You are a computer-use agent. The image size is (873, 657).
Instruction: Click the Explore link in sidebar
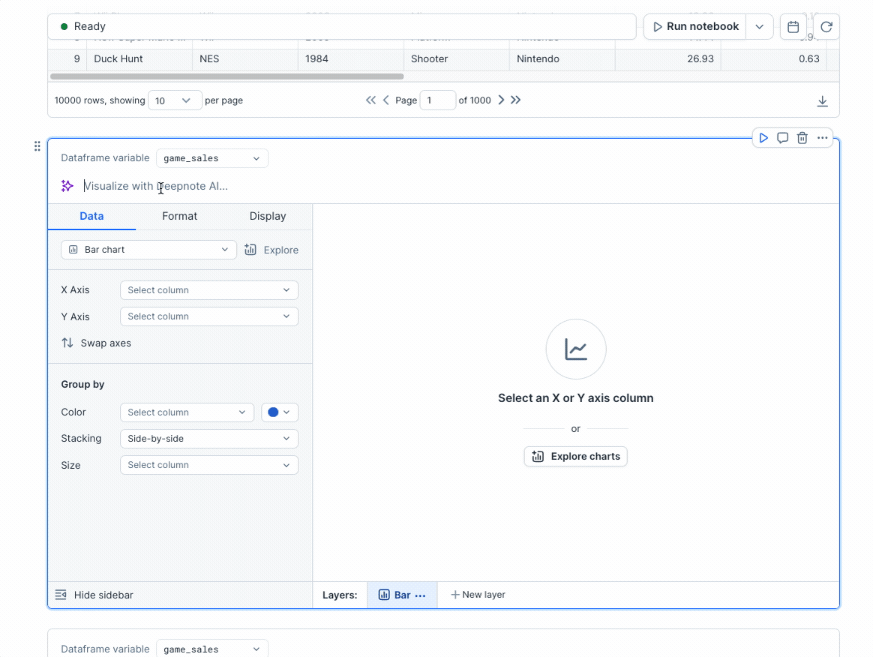tap(281, 250)
